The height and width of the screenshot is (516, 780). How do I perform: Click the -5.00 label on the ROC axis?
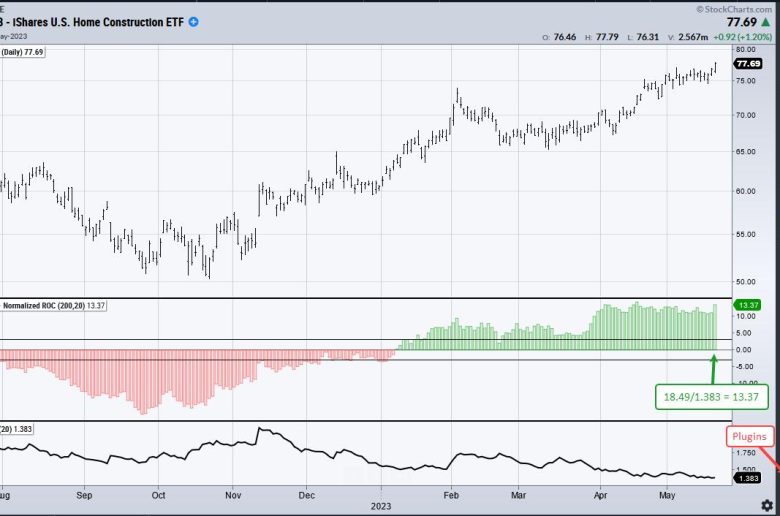pyautogui.click(x=745, y=366)
